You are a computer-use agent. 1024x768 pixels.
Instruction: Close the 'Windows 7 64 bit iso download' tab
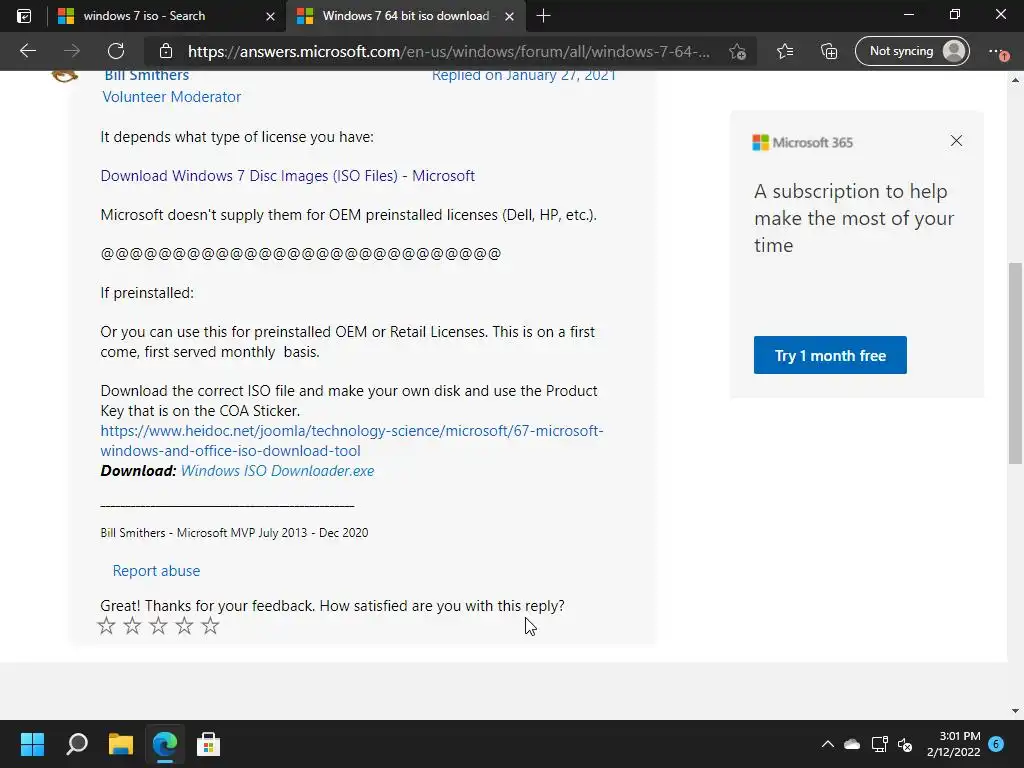click(509, 16)
